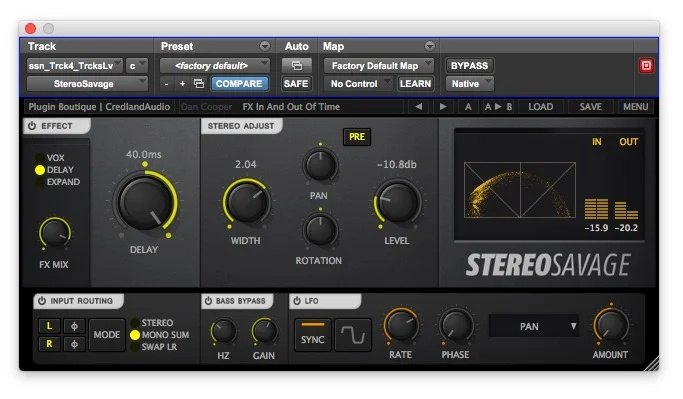The height and width of the screenshot is (399, 683).
Task: Select STEREO input routing
Action: [152, 323]
